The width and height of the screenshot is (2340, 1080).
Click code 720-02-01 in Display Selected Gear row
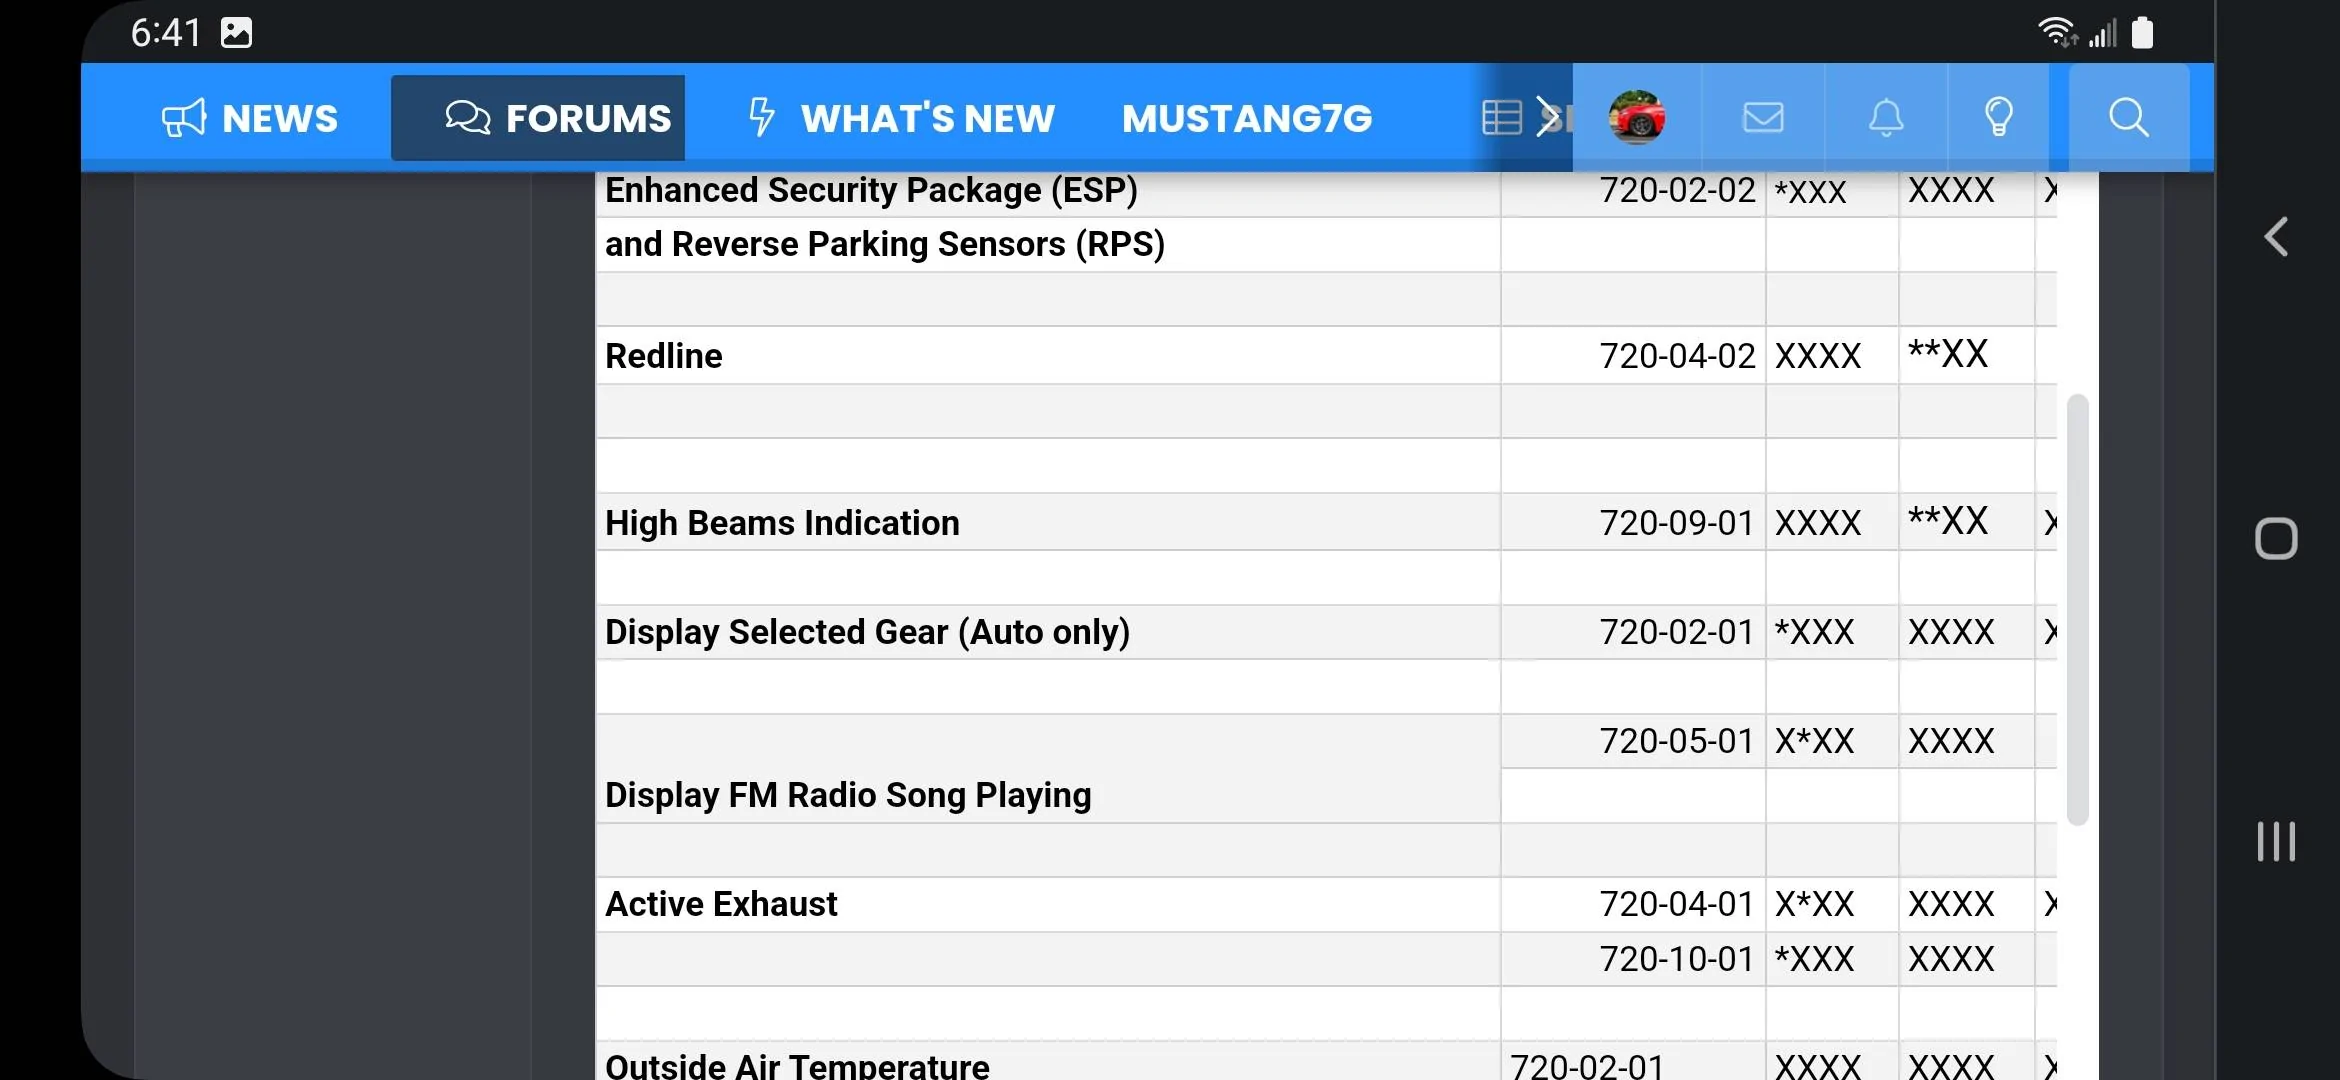point(1677,632)
